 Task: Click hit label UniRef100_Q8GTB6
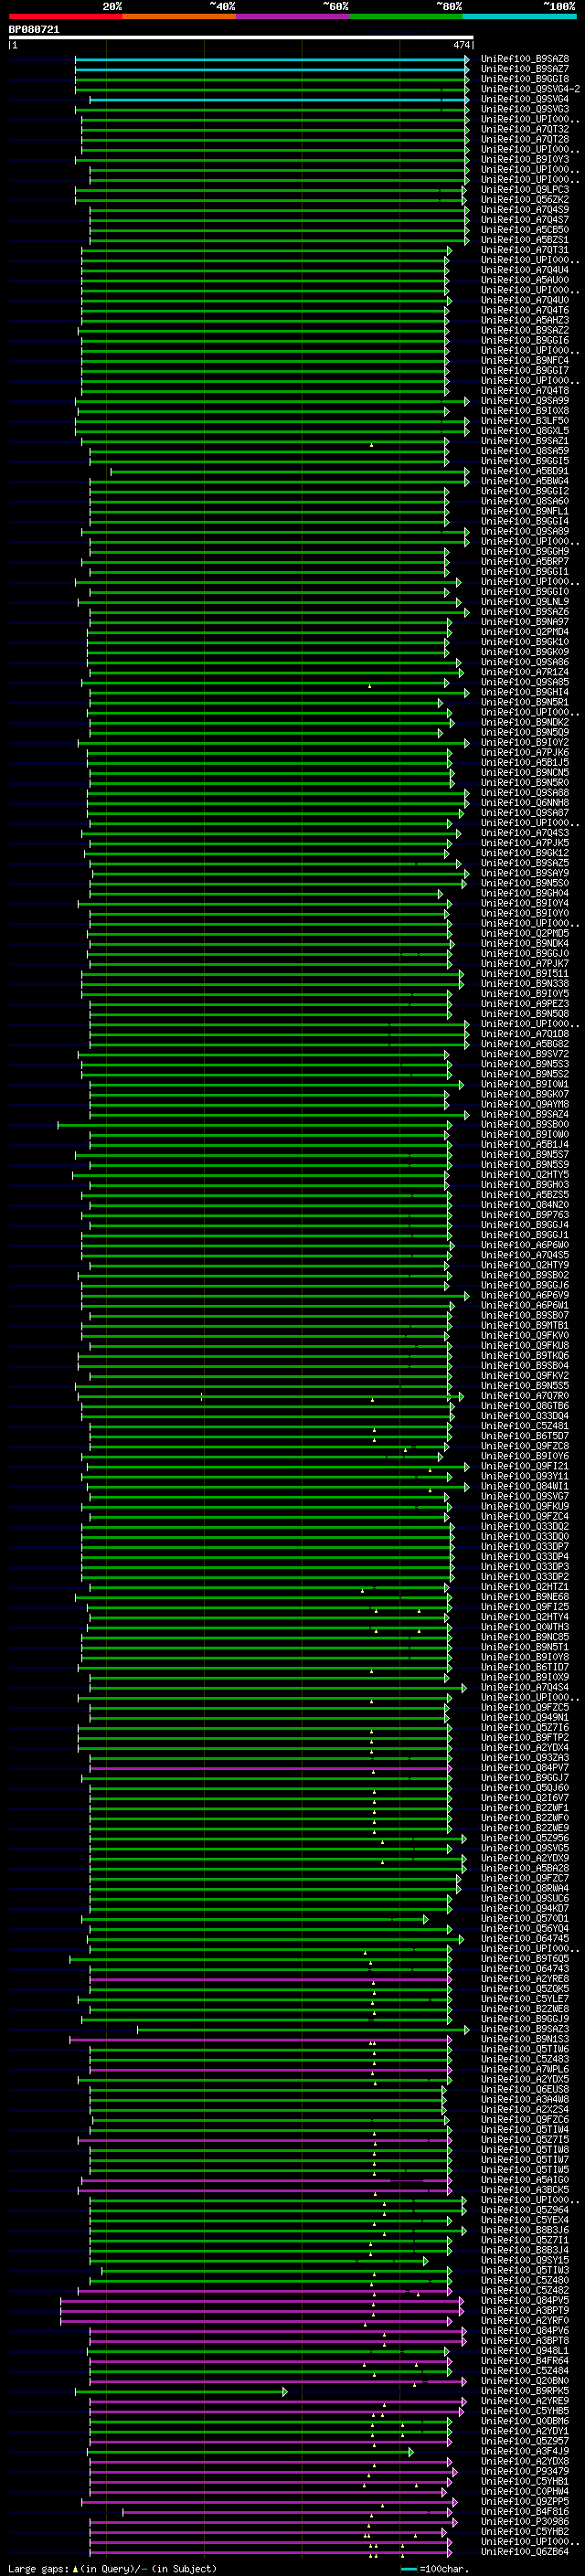[525, 1406]
